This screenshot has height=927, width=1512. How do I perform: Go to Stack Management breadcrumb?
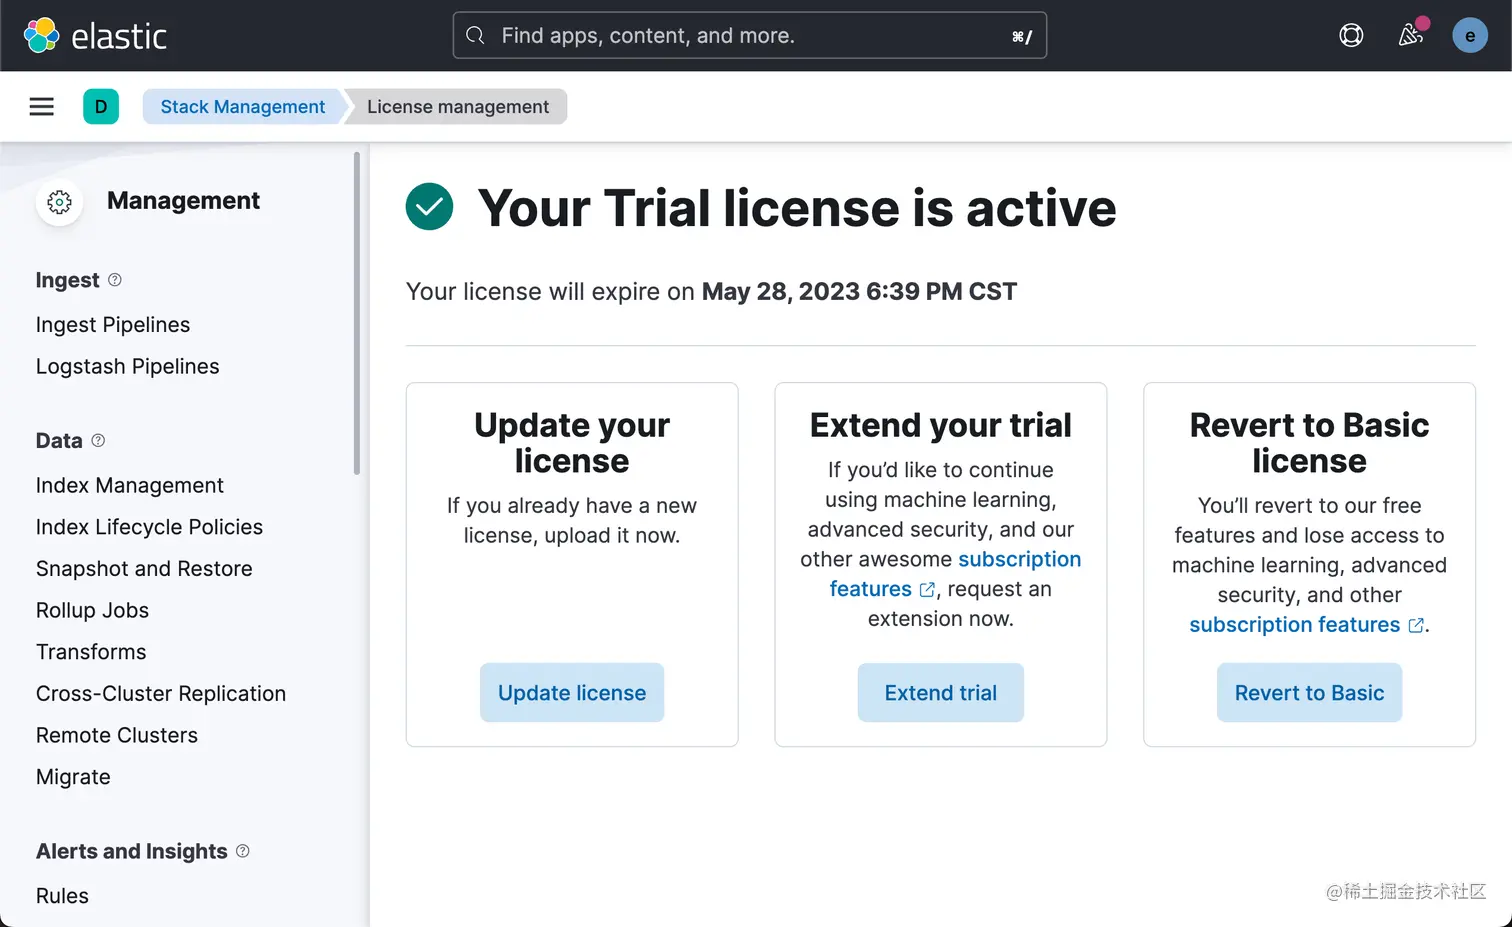243,107
